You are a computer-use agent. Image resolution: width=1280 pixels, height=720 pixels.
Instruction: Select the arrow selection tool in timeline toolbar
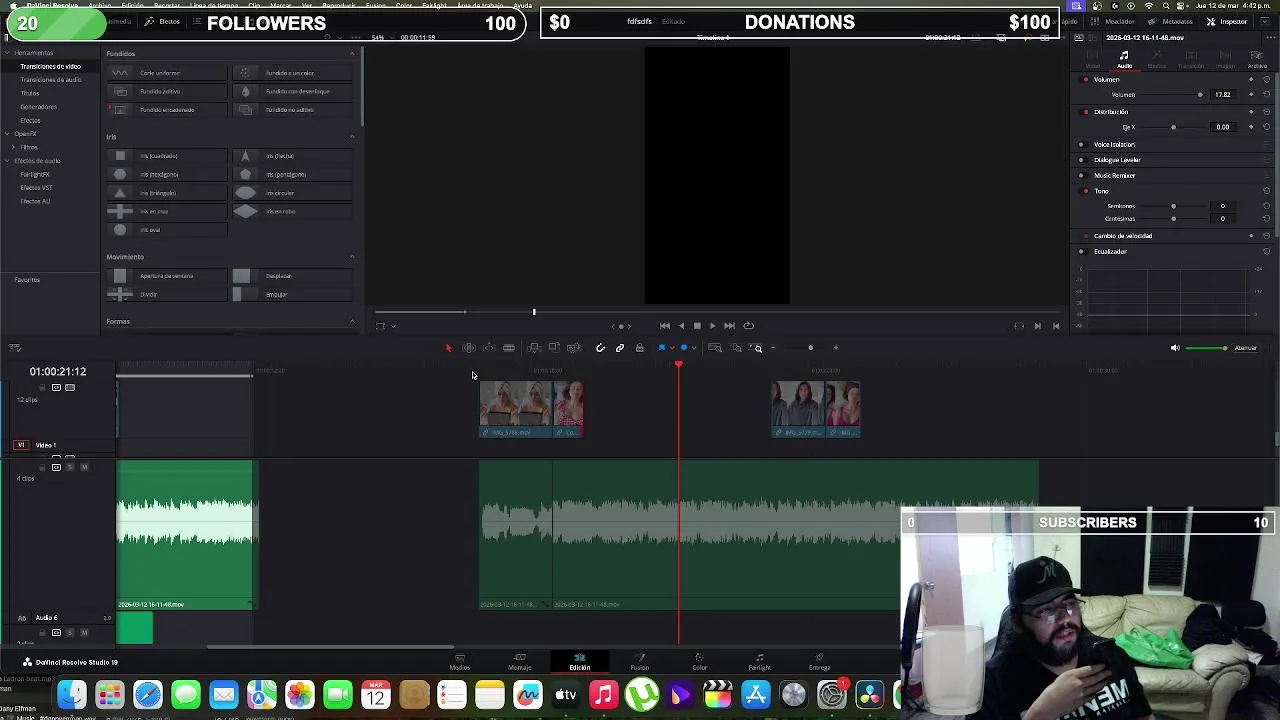coord(448,348)
